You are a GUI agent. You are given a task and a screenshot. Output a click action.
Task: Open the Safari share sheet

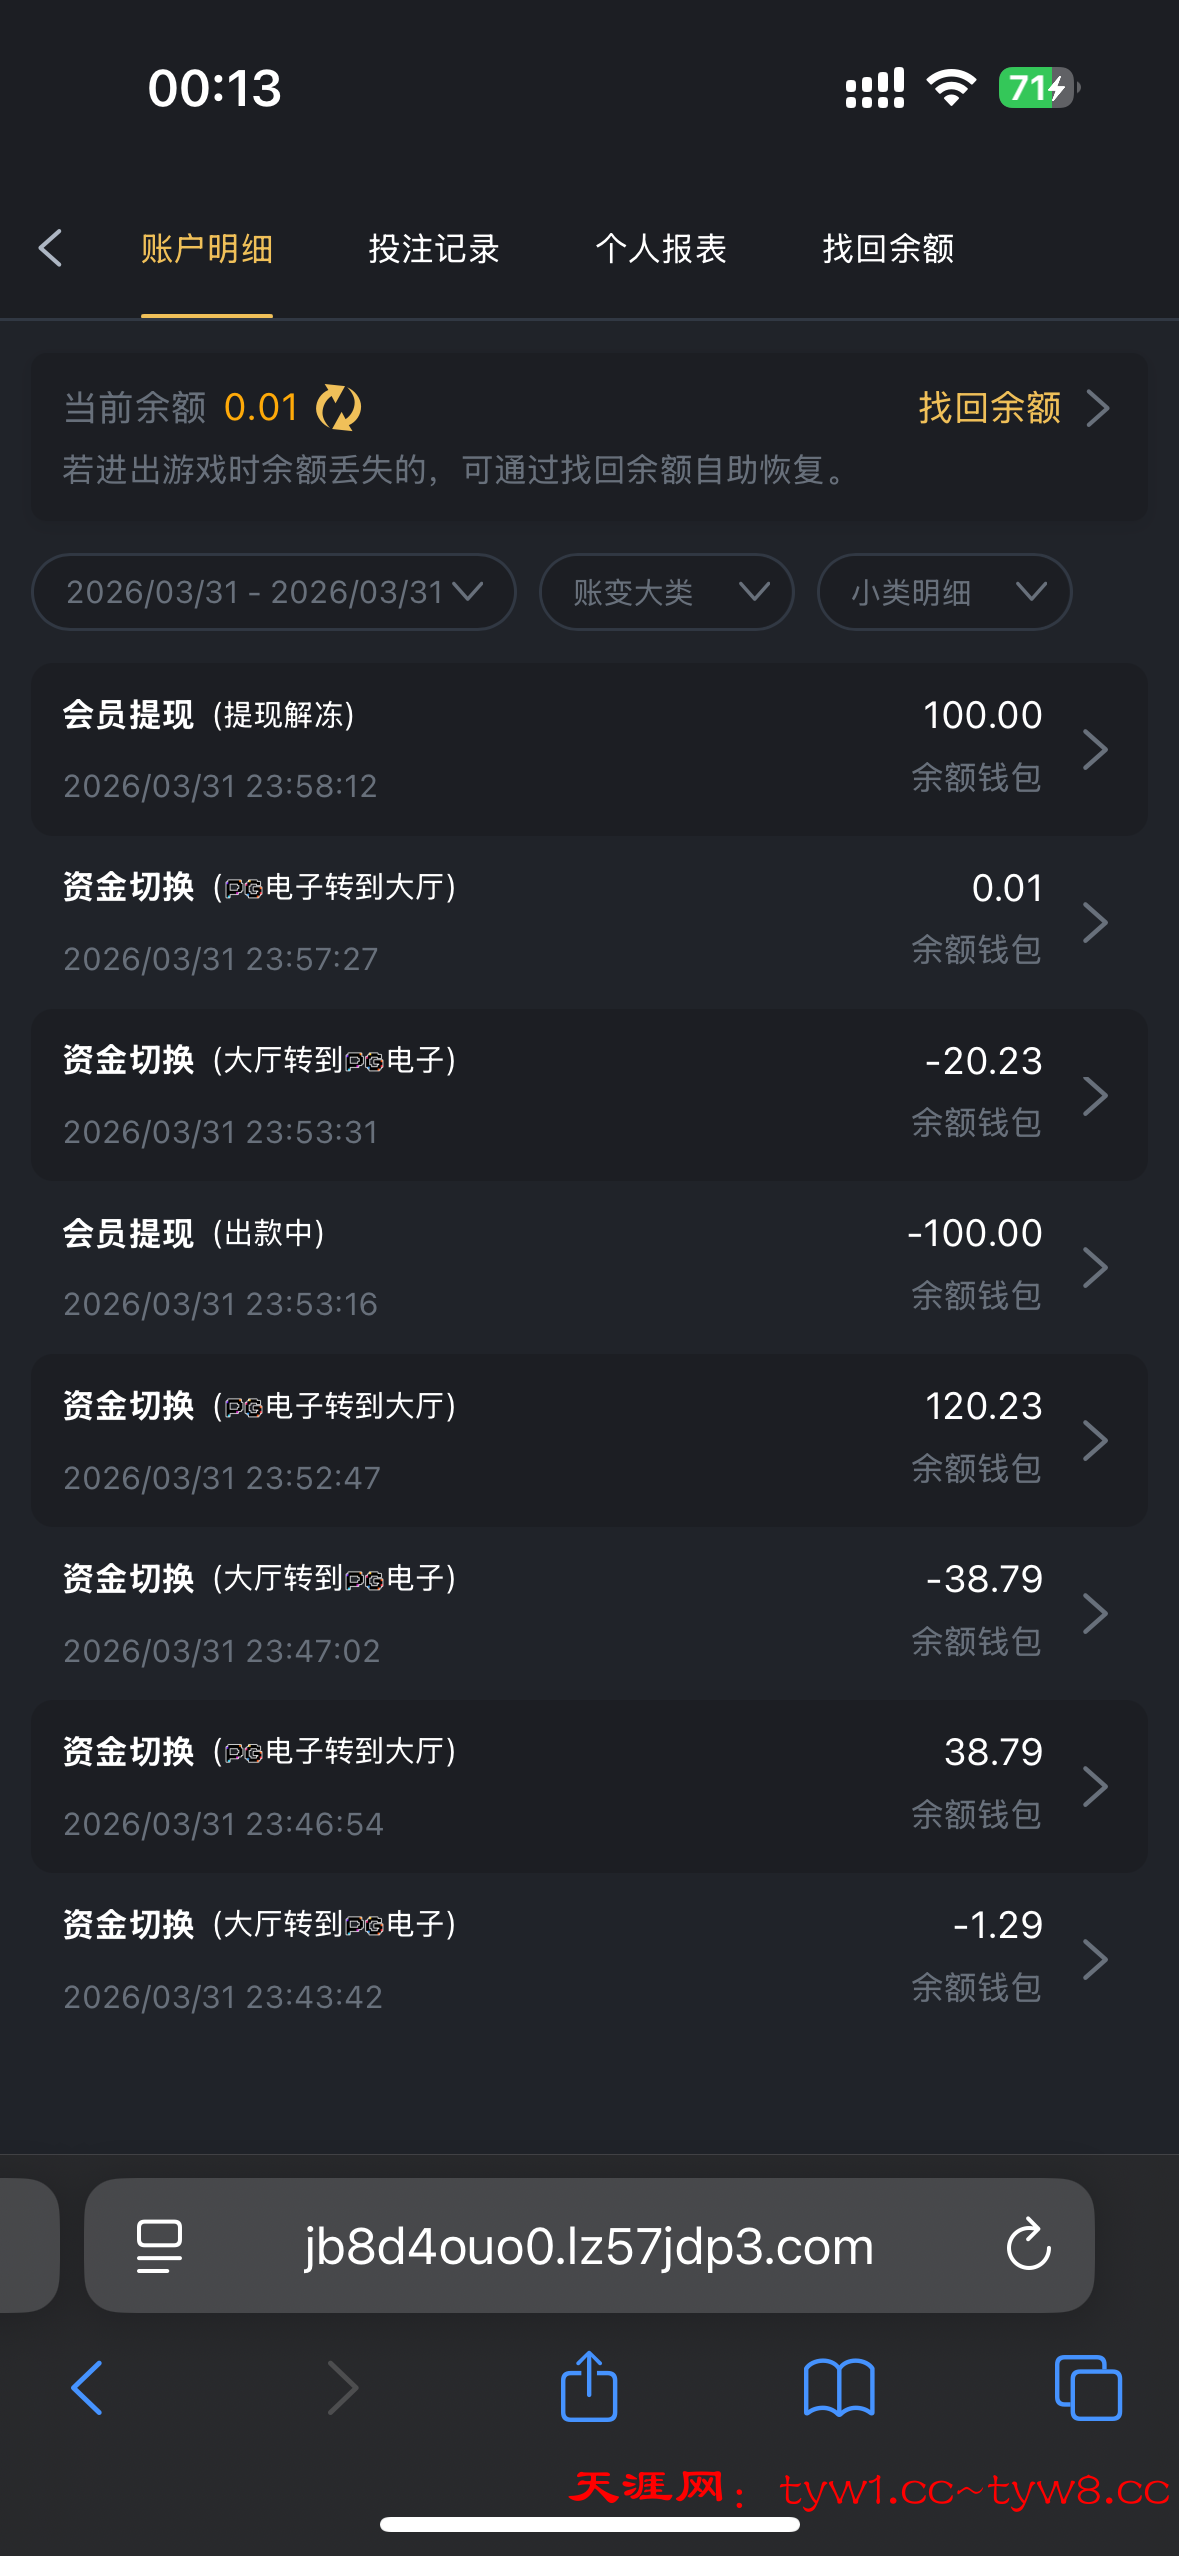click(x=589, y=2387)
